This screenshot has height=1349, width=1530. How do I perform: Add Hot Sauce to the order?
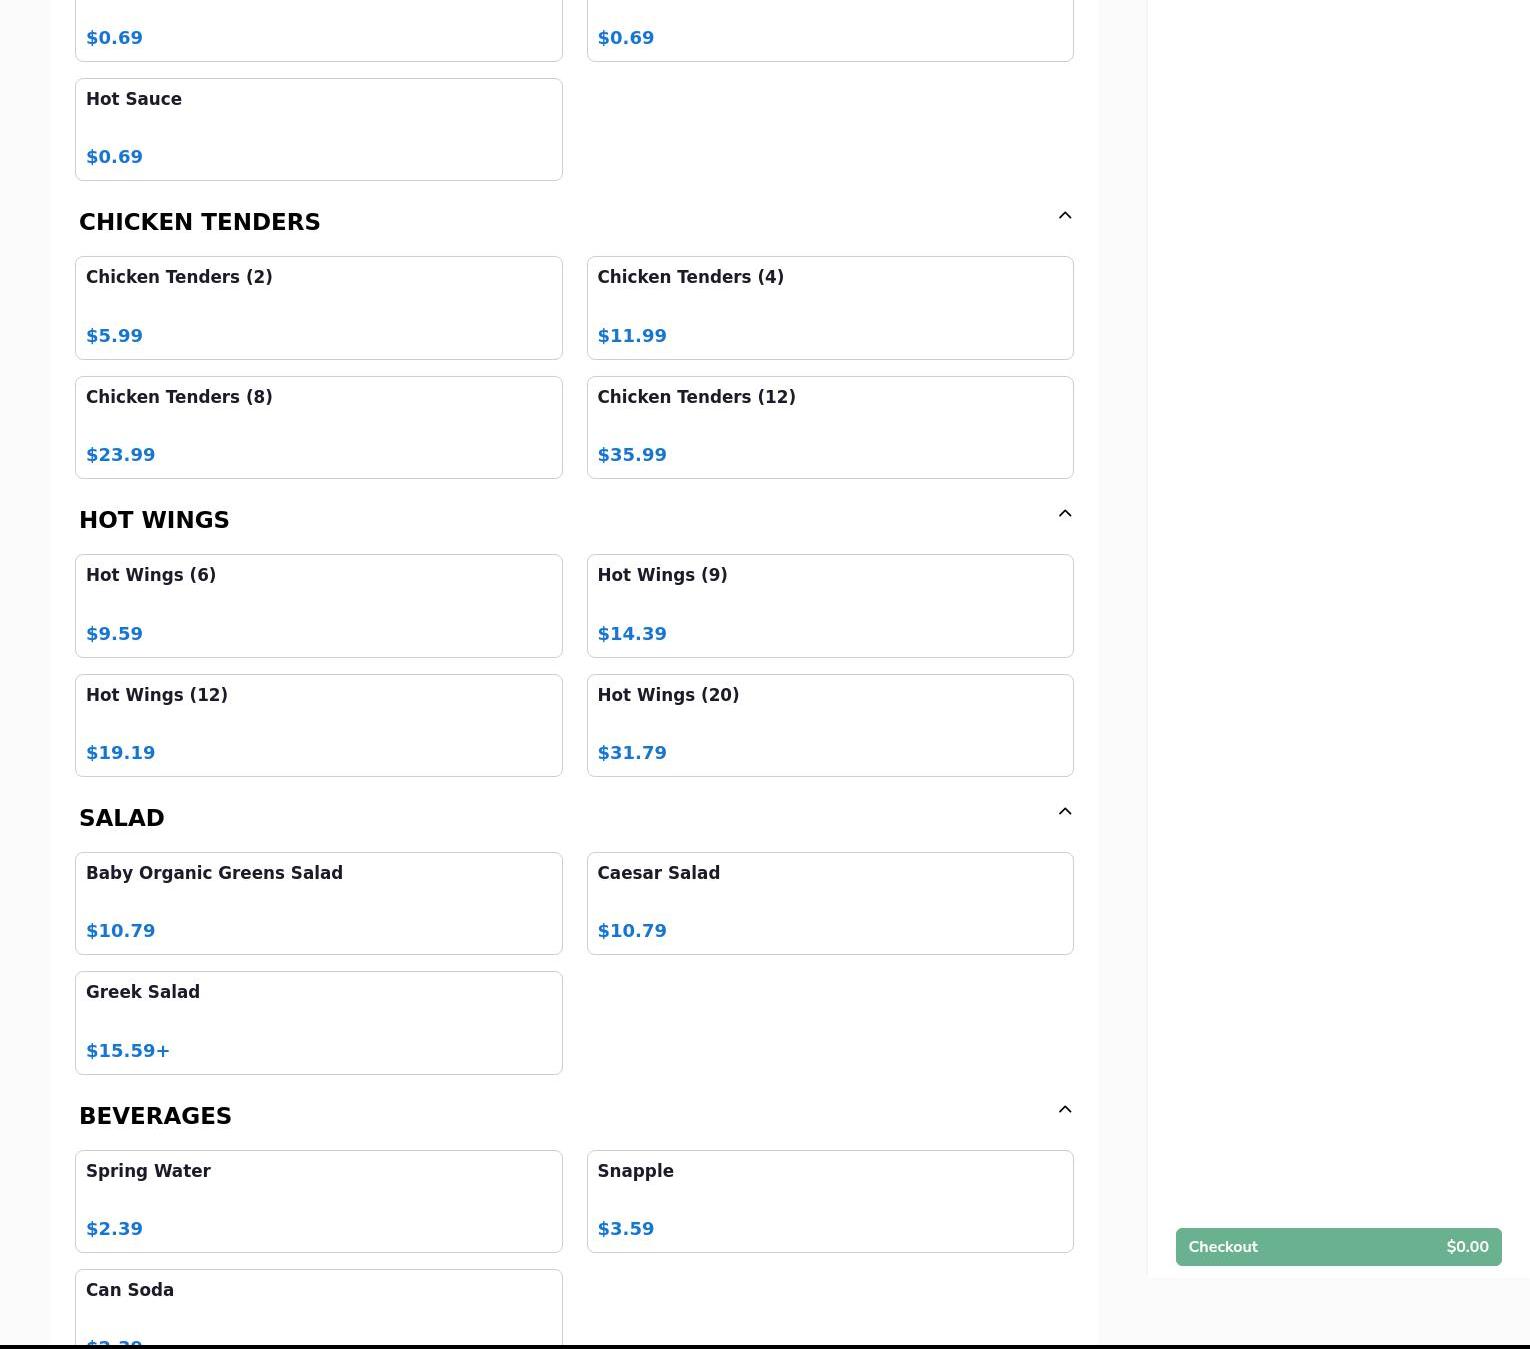point(319,130)
